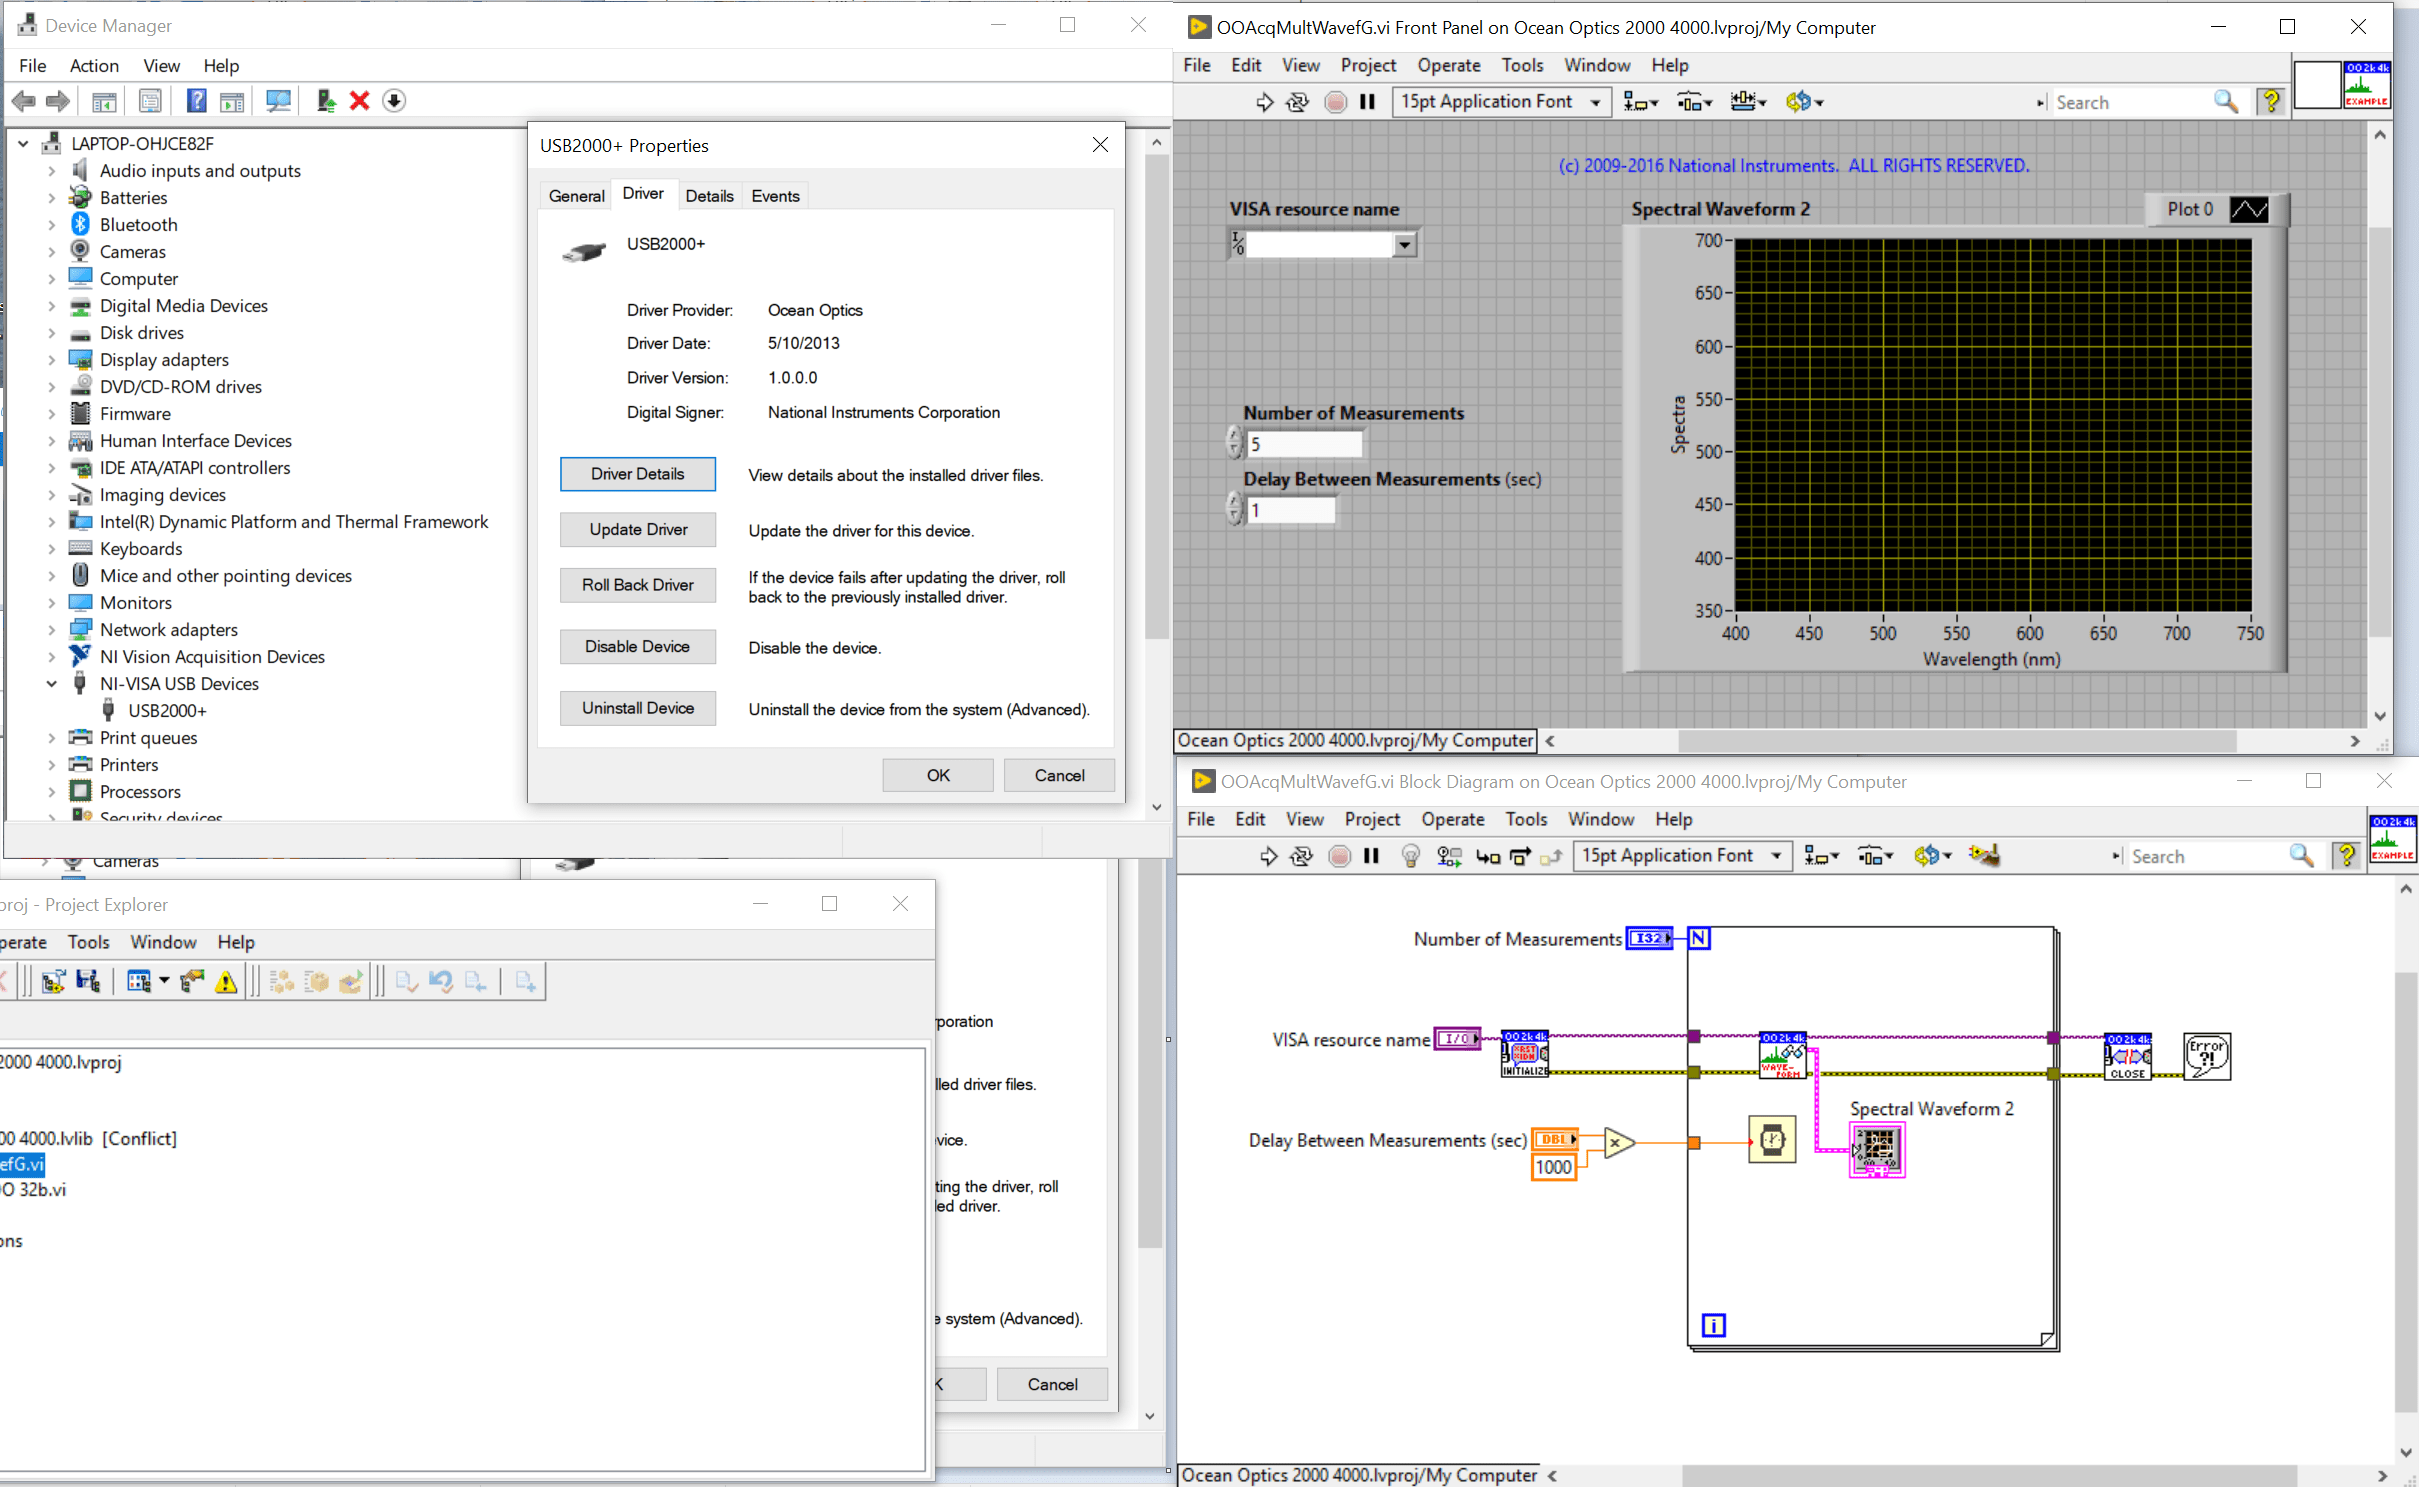Click Step Into in Block Diagram toolbar

click(x=1488, y=856)
